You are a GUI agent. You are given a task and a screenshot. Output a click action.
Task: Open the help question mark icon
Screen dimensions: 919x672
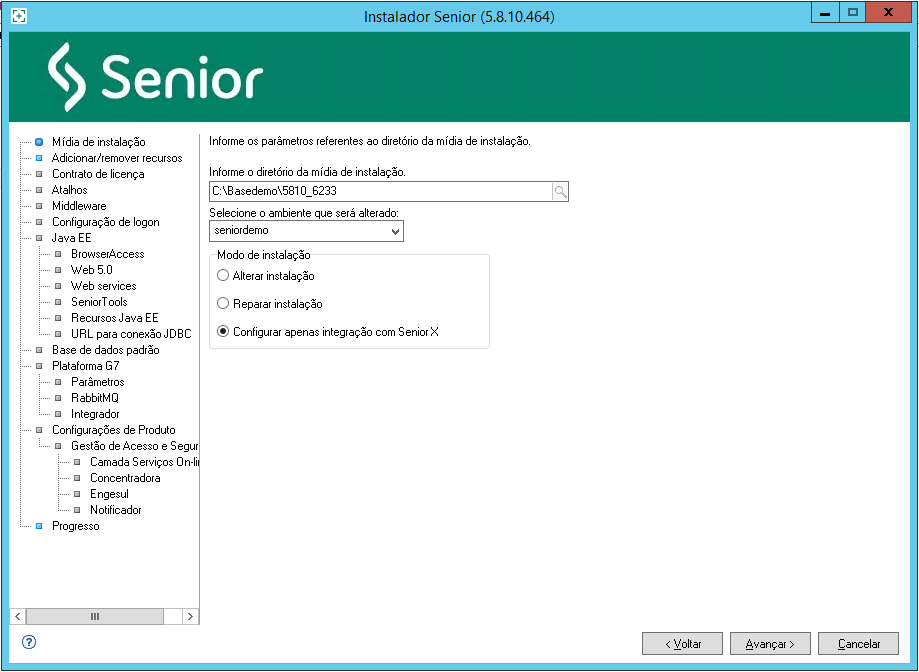29,642
